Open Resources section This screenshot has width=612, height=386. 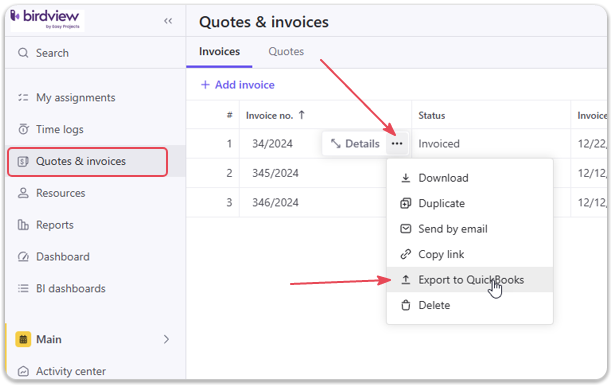[60, 193]
